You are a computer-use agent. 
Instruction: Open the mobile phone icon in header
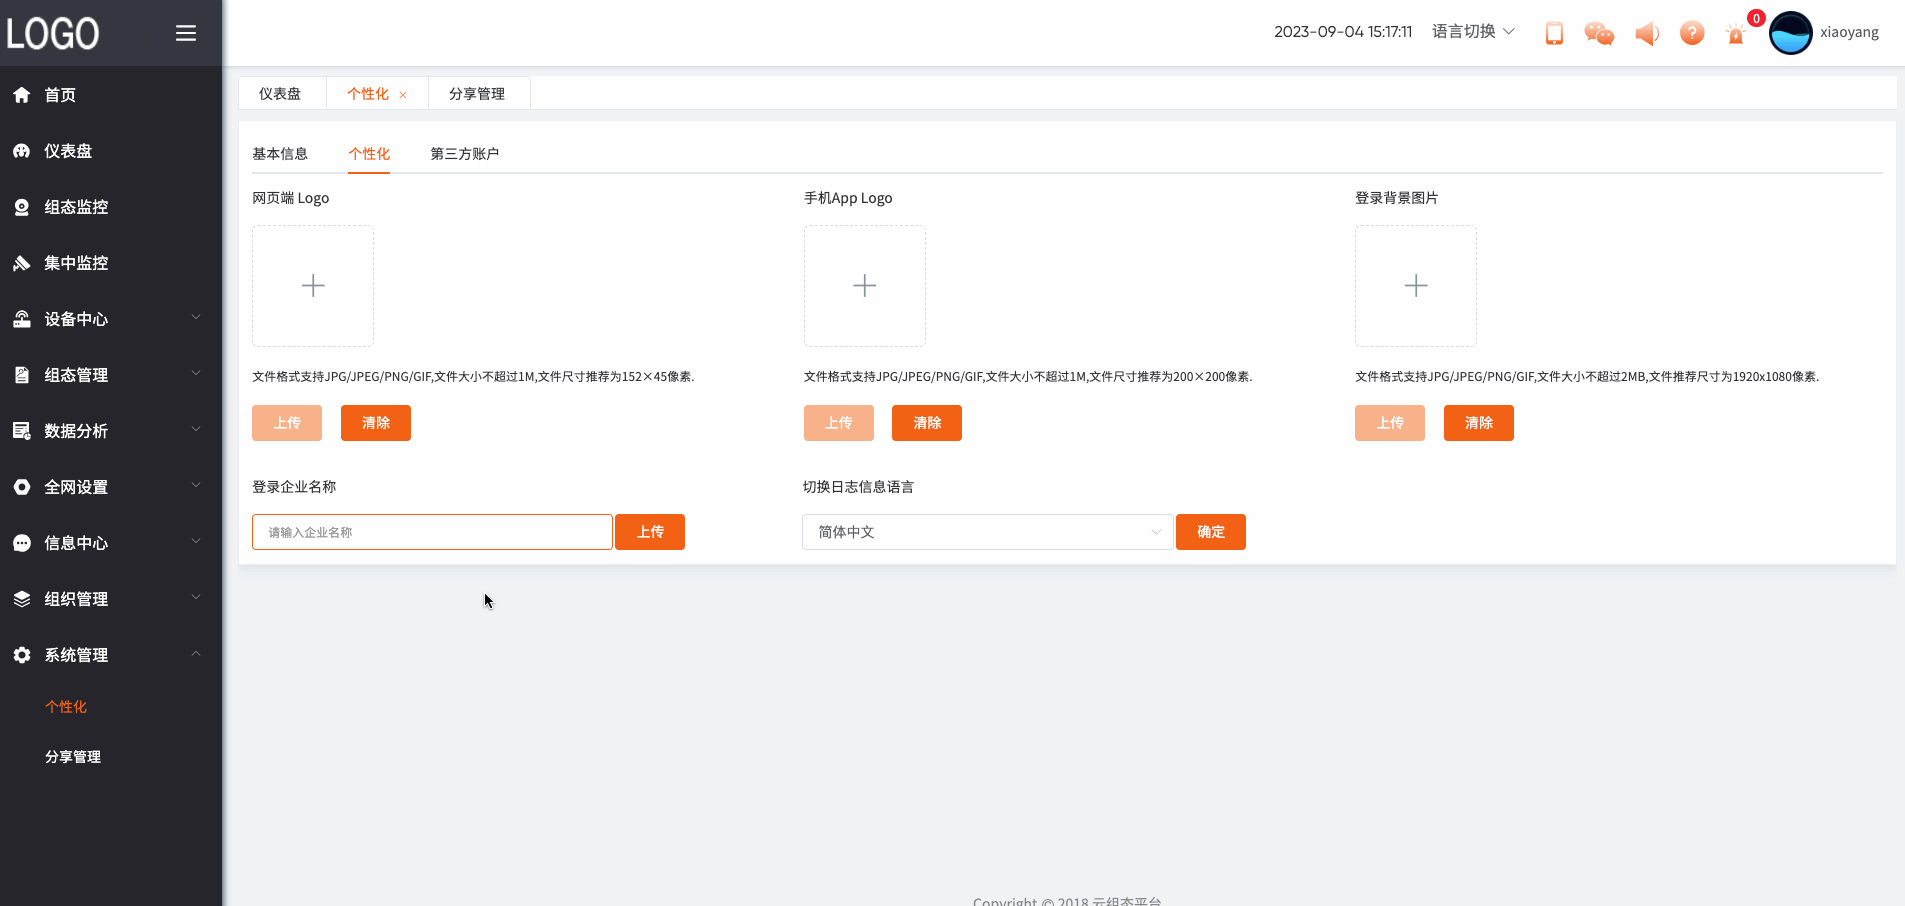(1554, 33)
